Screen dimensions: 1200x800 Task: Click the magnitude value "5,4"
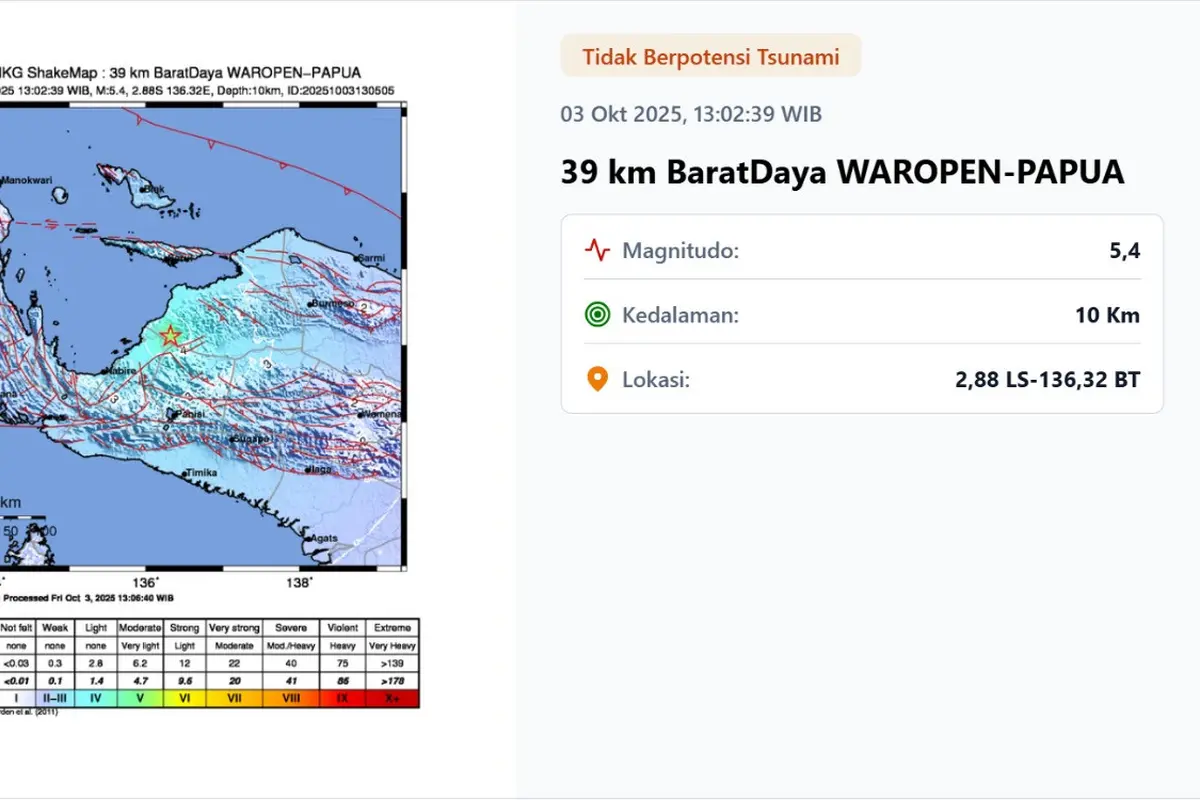tap(1124, 250)
